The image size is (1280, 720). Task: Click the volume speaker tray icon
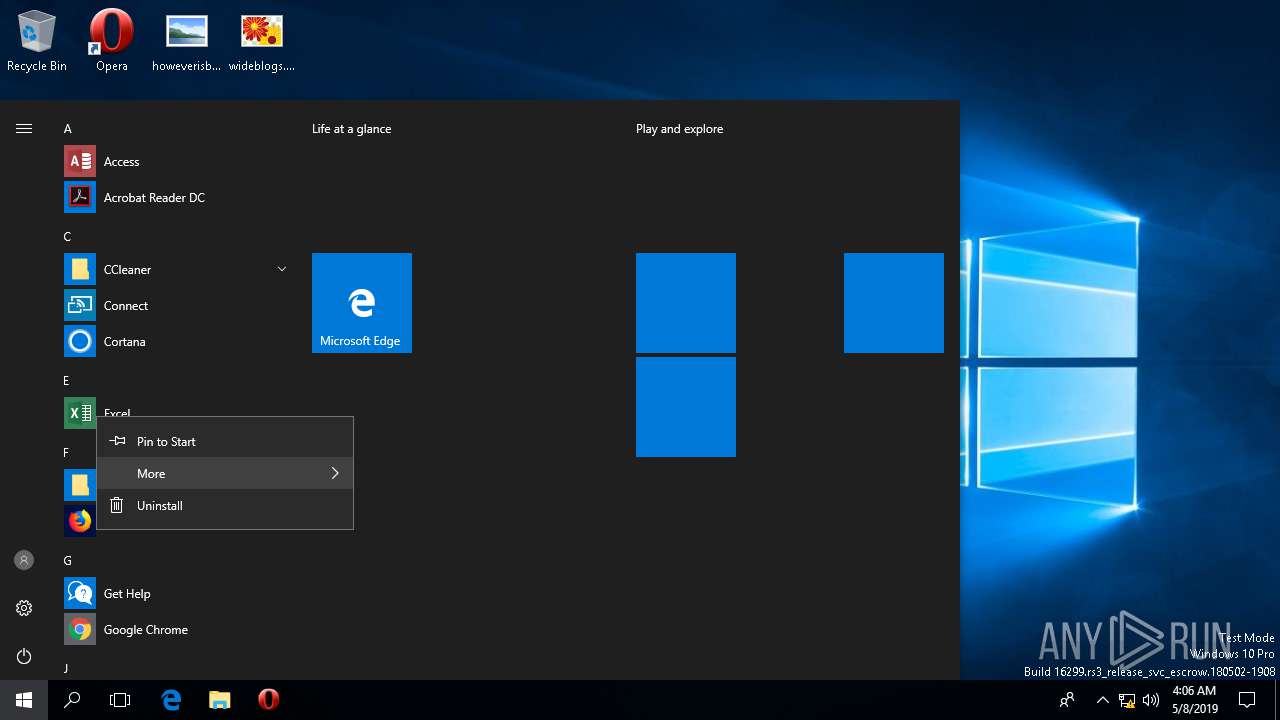(x=1151, y=700)
